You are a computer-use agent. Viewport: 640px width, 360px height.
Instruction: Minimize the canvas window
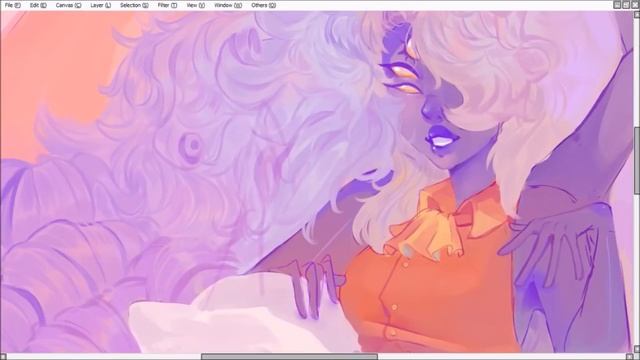coord(618,5)
